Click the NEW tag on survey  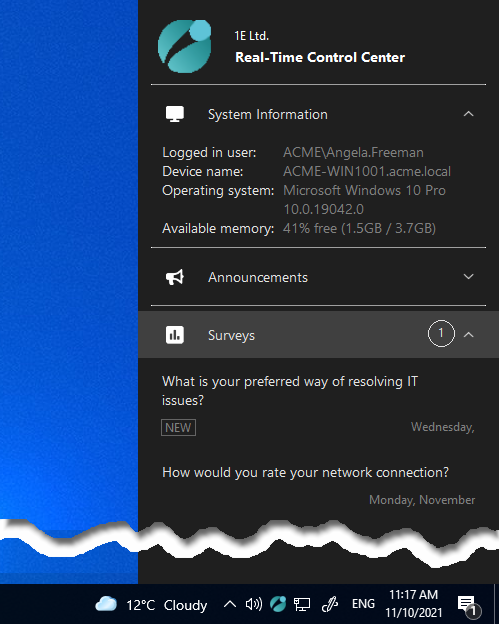tap(178, 428)
